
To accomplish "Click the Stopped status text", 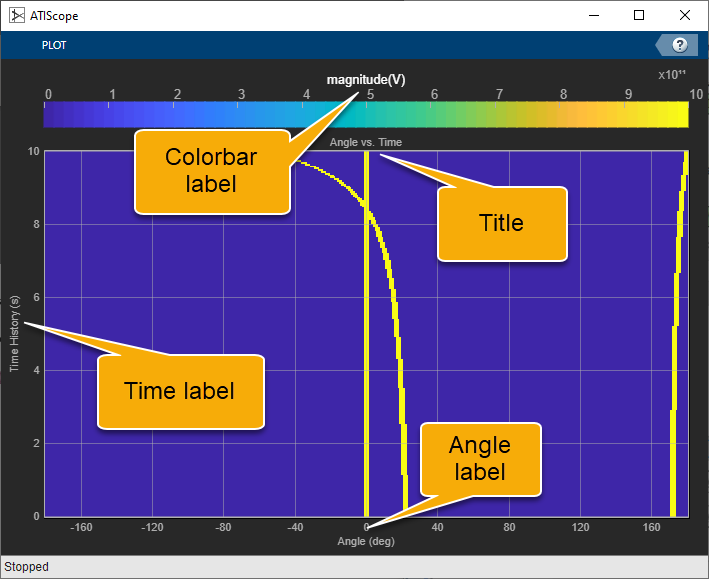I will [26, 567].
